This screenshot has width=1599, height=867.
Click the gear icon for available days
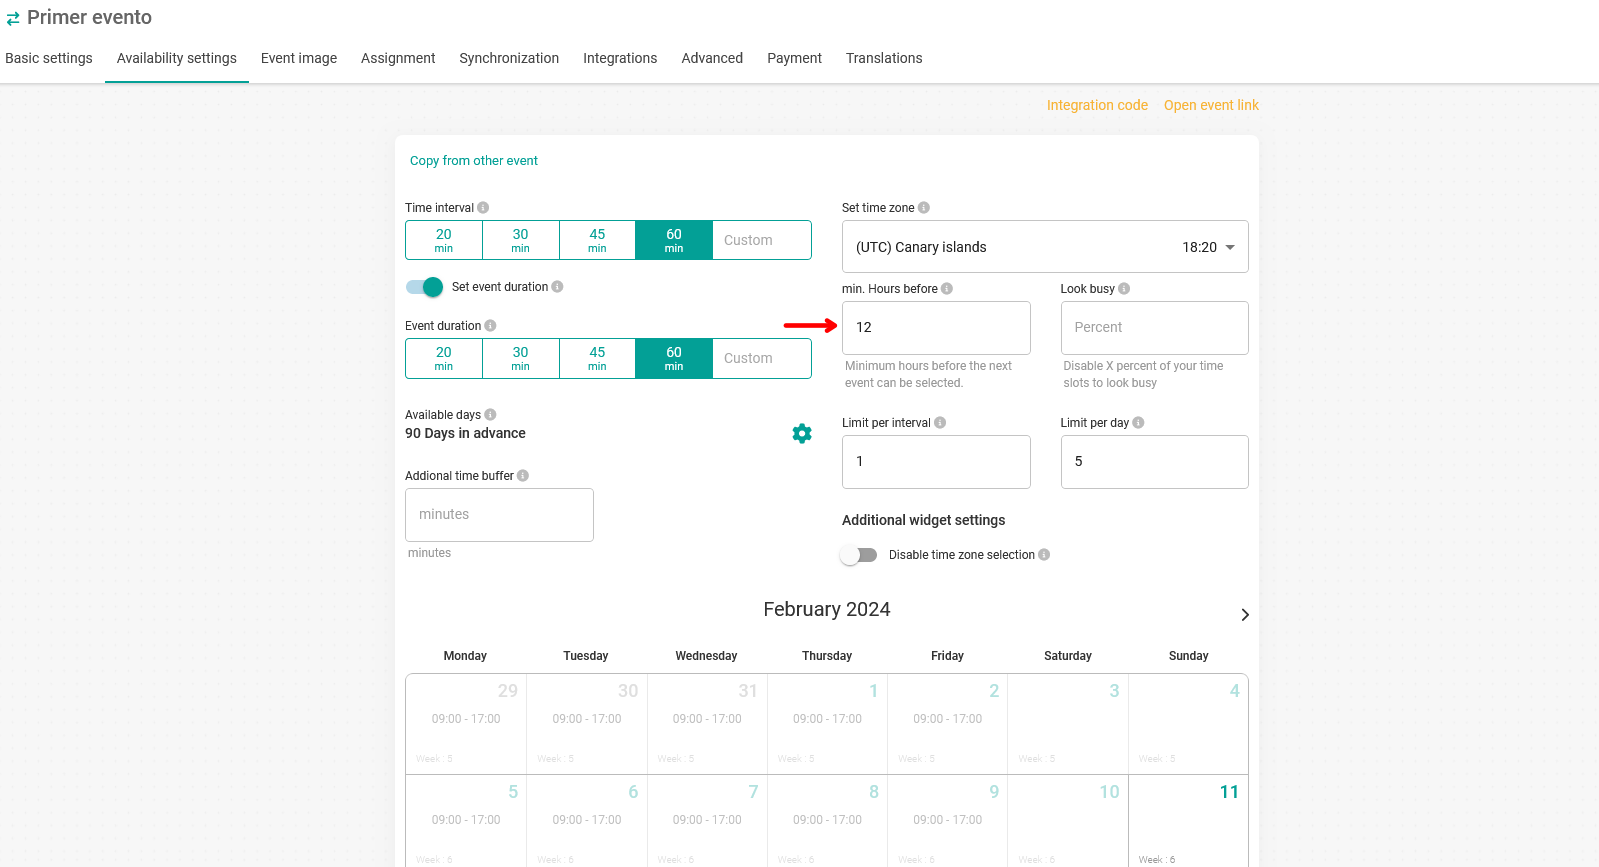801,433
